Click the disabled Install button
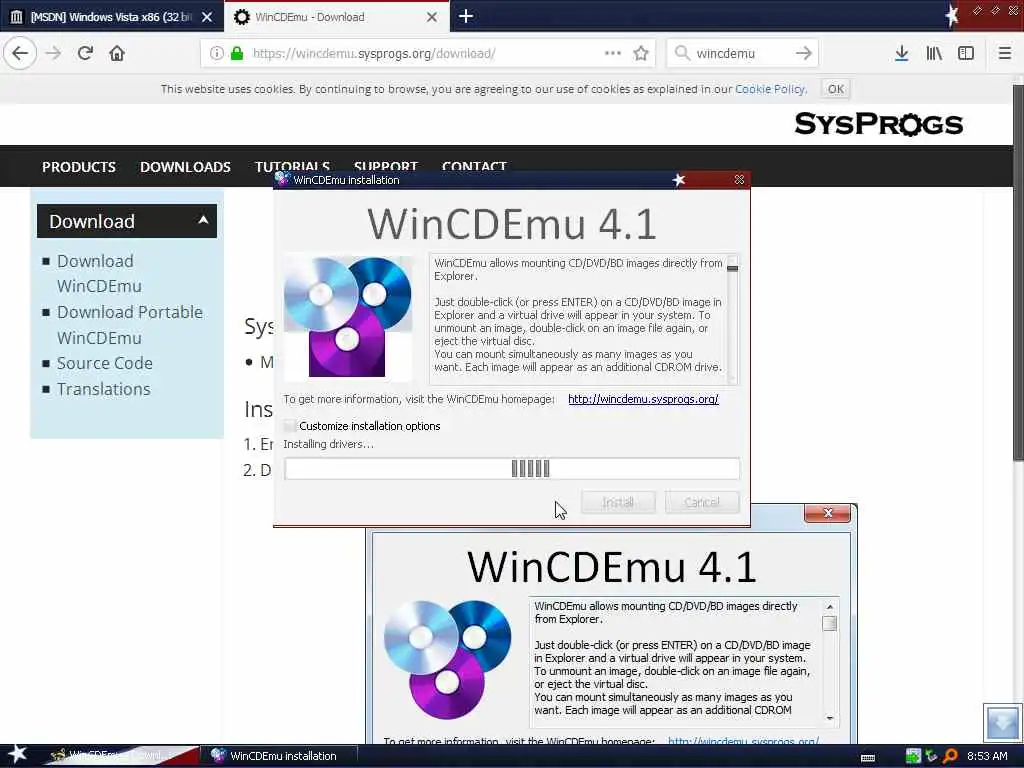This screenshot has height=768, width=1024. [x=618, y=502]
